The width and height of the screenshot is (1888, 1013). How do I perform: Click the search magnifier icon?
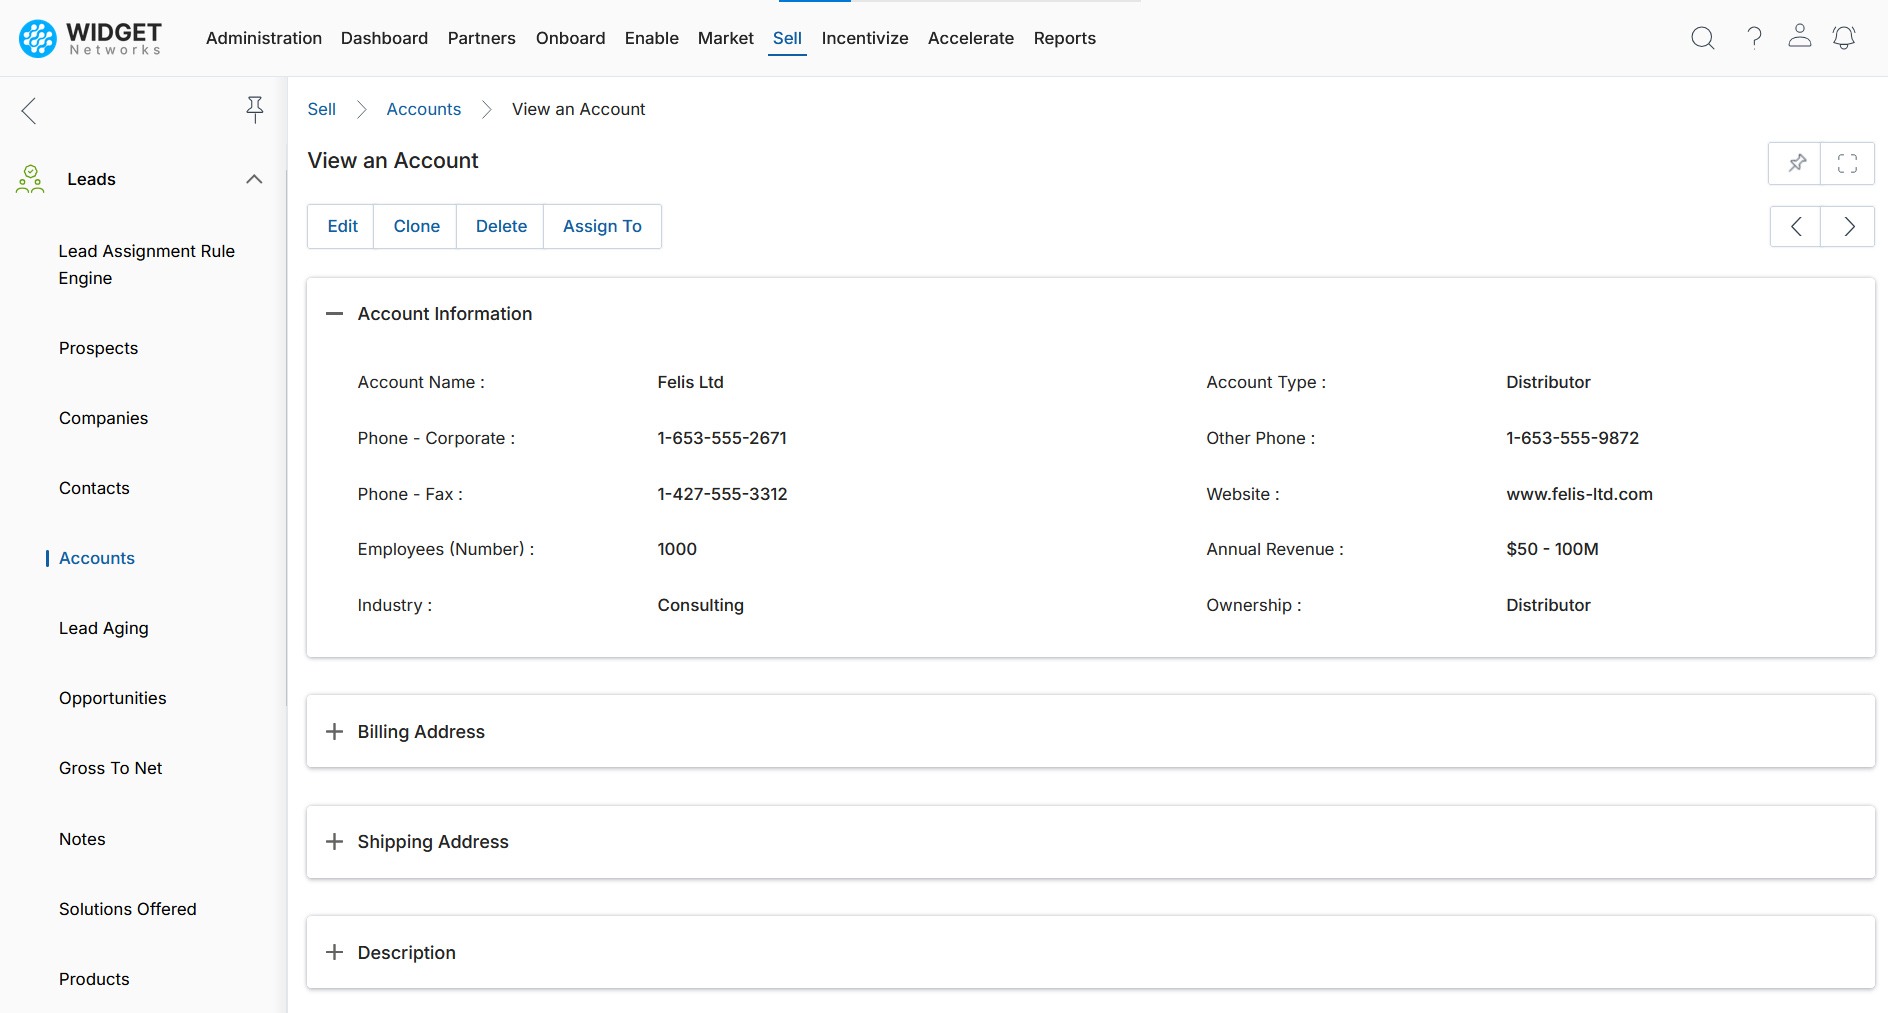click(x=1702, y=38)
